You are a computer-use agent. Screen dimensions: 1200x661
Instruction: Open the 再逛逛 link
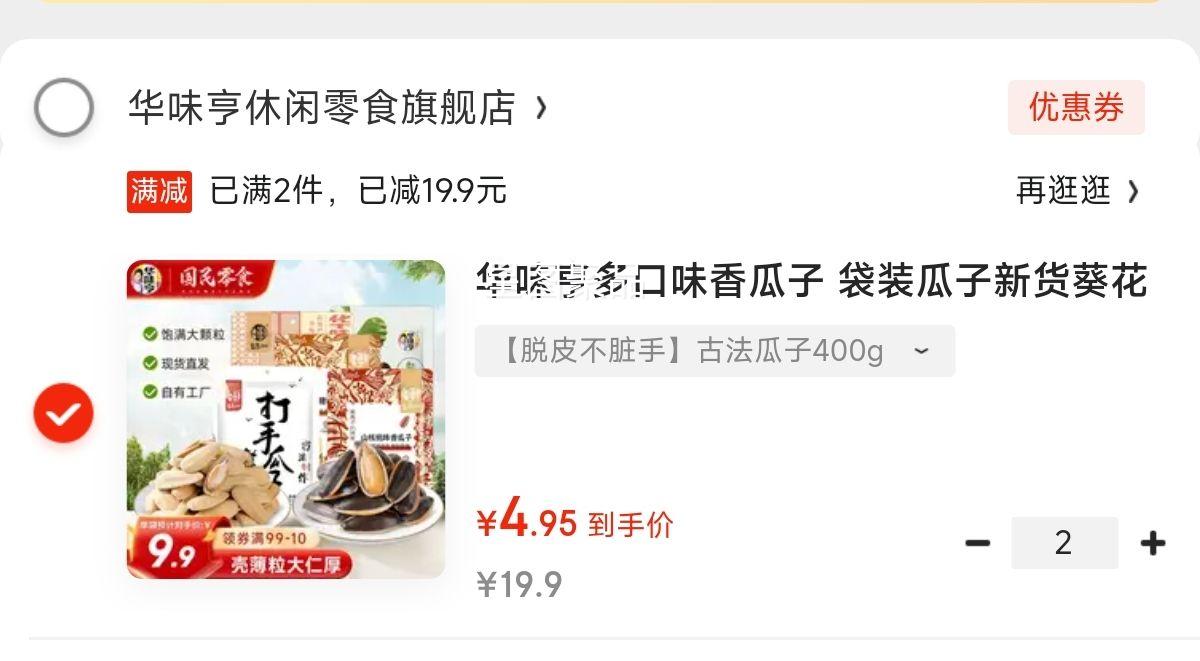[x=1063, y=190]
